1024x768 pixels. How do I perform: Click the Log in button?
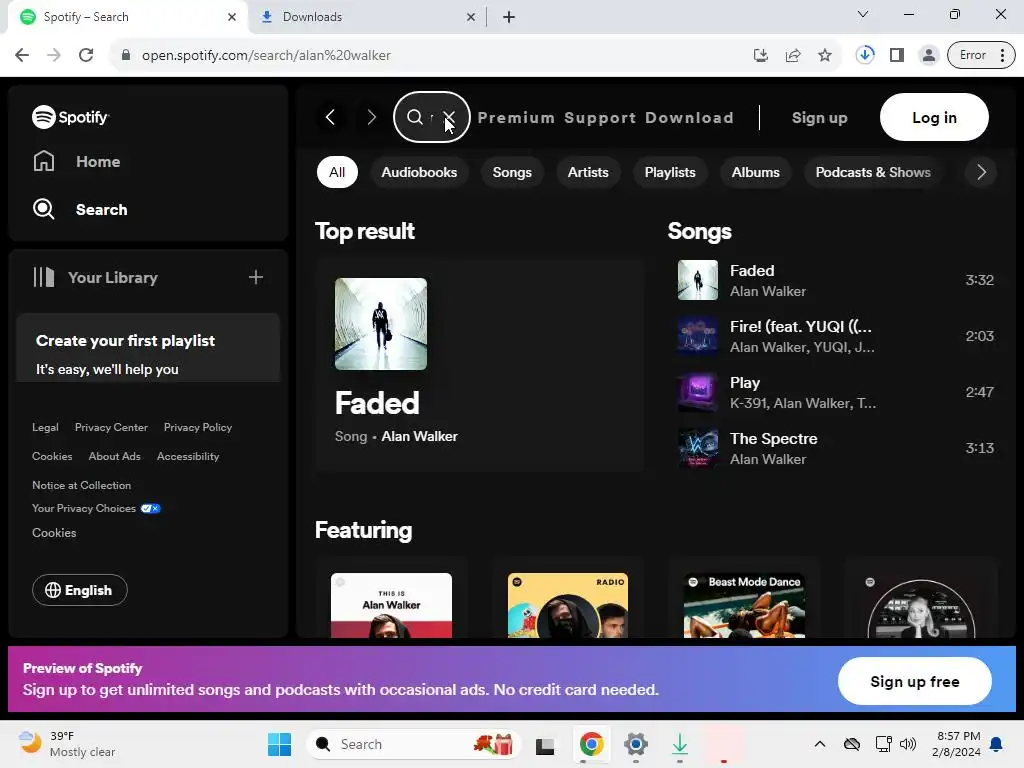tap(934, 118)
